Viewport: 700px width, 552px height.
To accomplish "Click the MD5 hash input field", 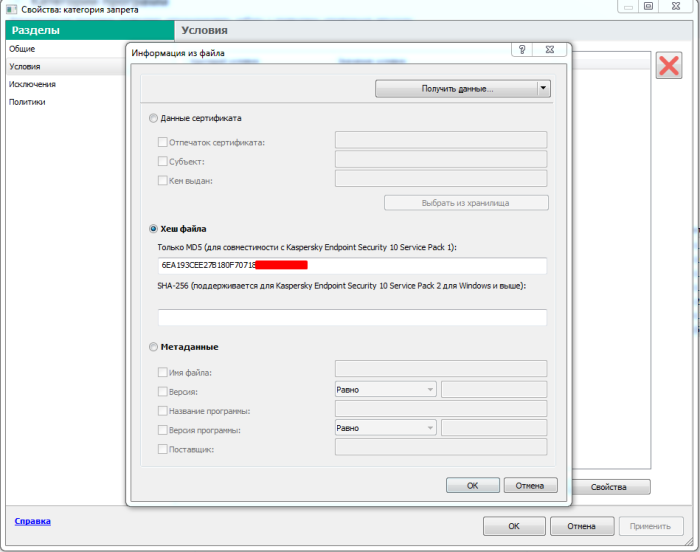I will coord(352,265).
